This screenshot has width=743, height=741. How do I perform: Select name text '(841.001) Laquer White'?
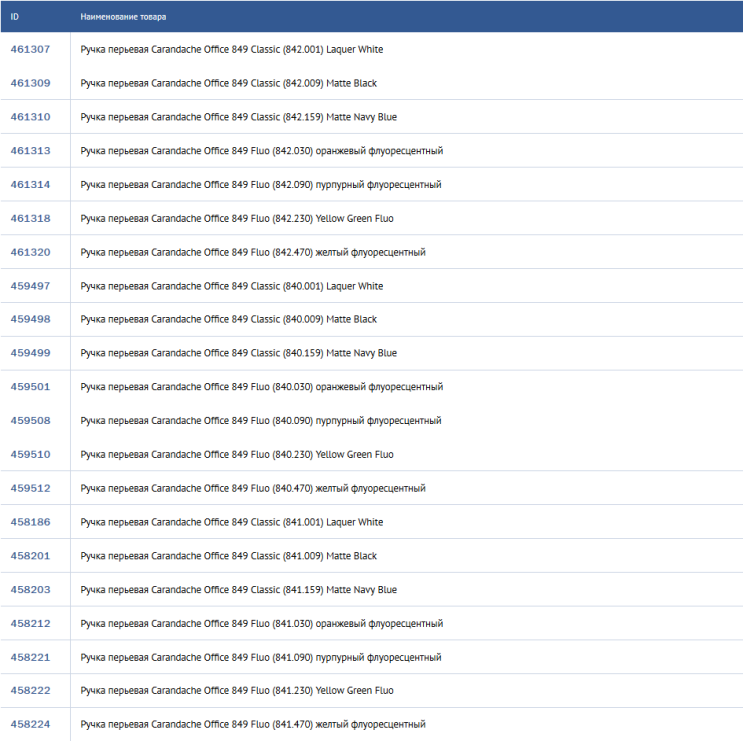(333, 522)
